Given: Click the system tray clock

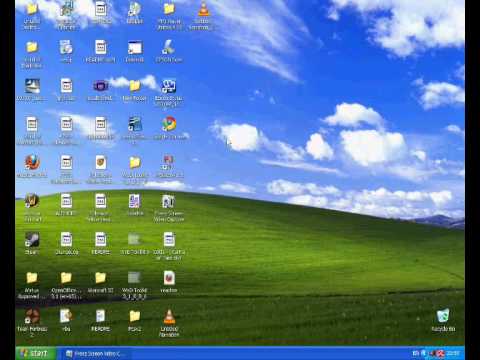Looking at the screenshot, I should click(453, 353).
